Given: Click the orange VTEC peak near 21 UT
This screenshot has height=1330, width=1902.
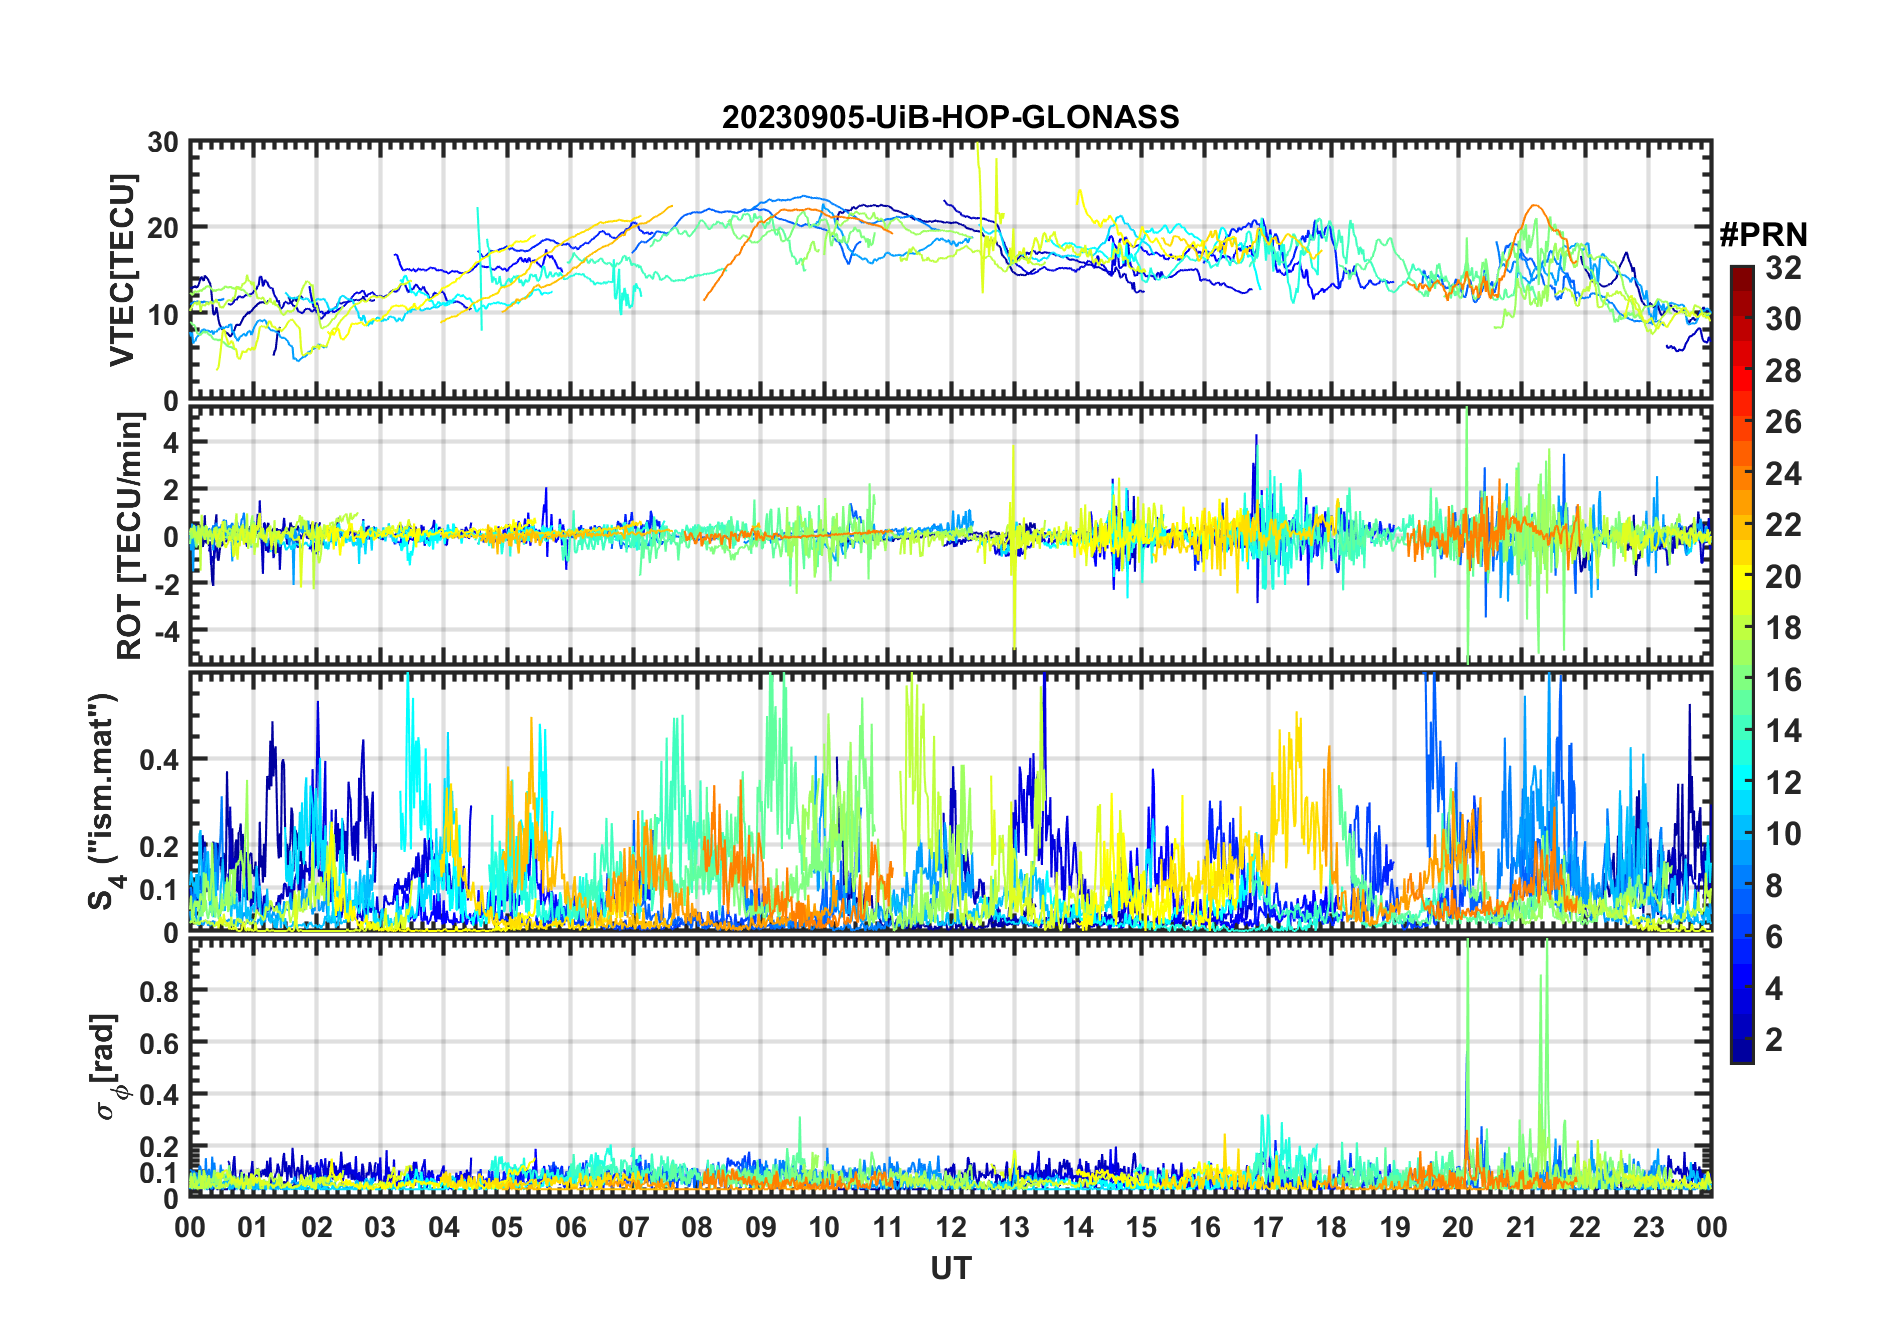Looking at the screenshot, I should tap(1533, 207).
